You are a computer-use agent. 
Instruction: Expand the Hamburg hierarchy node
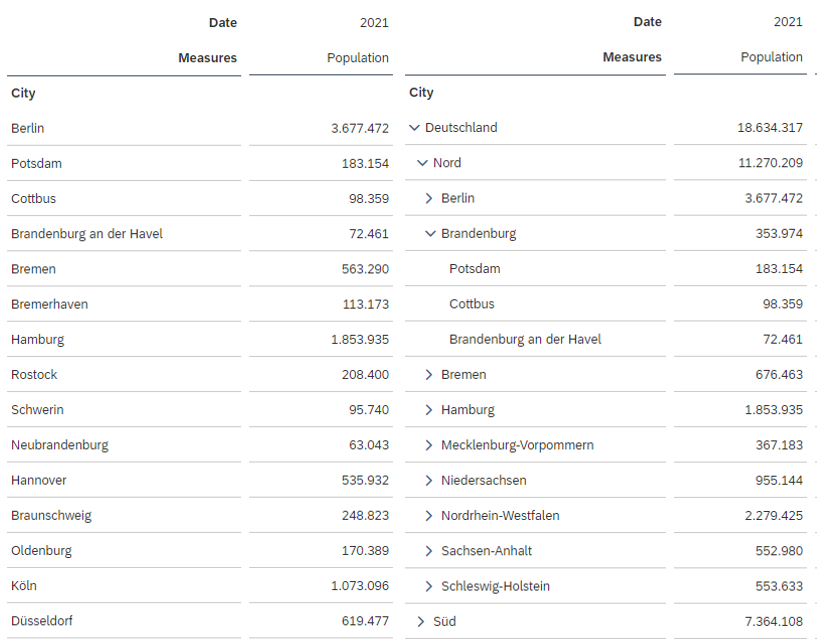click(x=430, y=409)
